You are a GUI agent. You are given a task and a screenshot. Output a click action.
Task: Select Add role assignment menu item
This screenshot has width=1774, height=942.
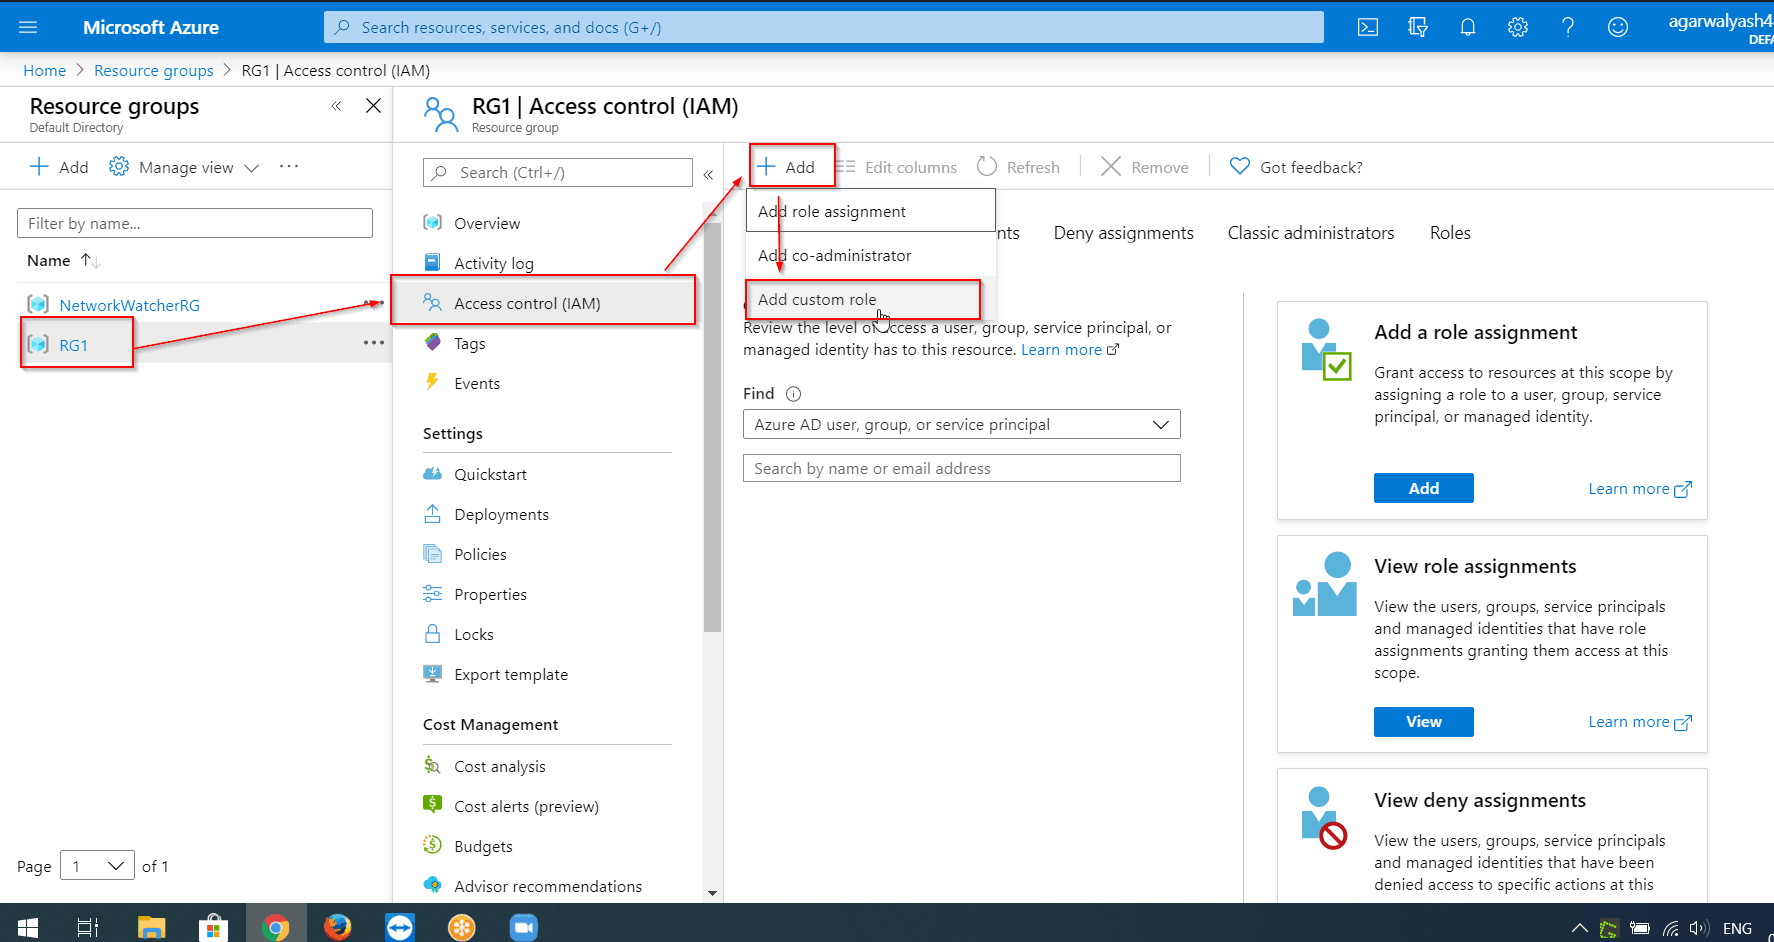(x=832, y=211)
